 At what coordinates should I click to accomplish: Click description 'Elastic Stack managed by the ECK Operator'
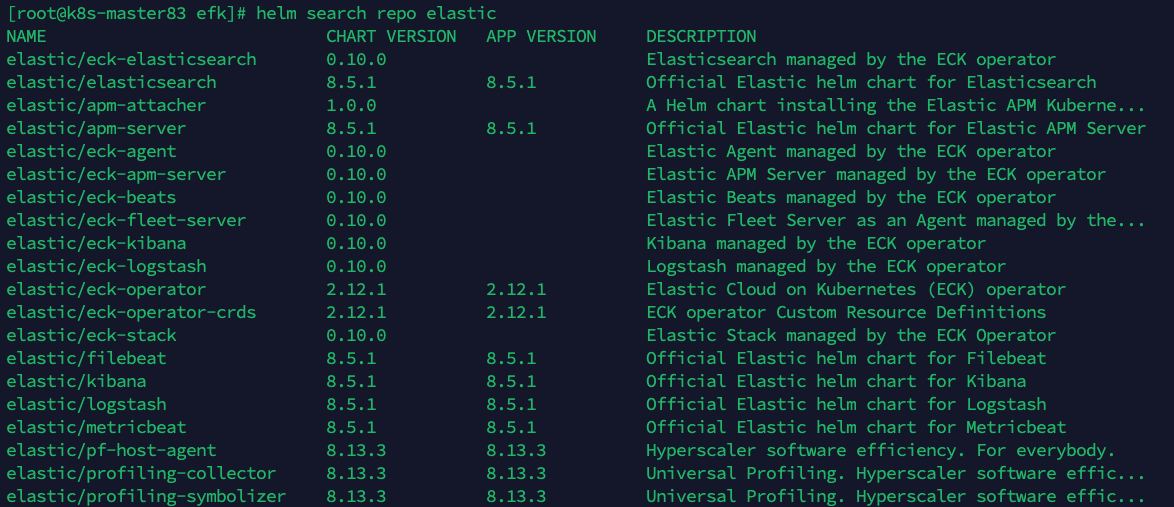click(x=851, y=336)
